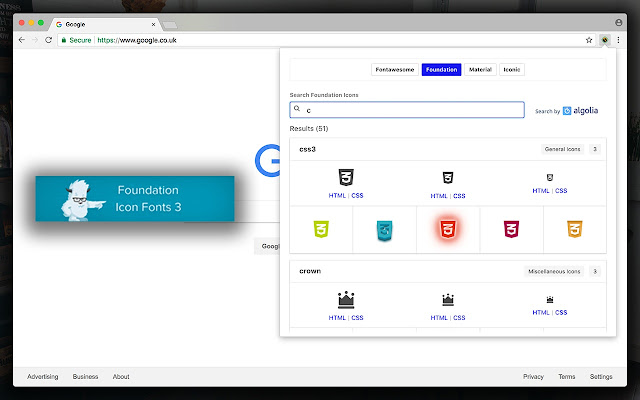Open the Settings footer link
The image size is (640, 400).
[x=601, y=377]
